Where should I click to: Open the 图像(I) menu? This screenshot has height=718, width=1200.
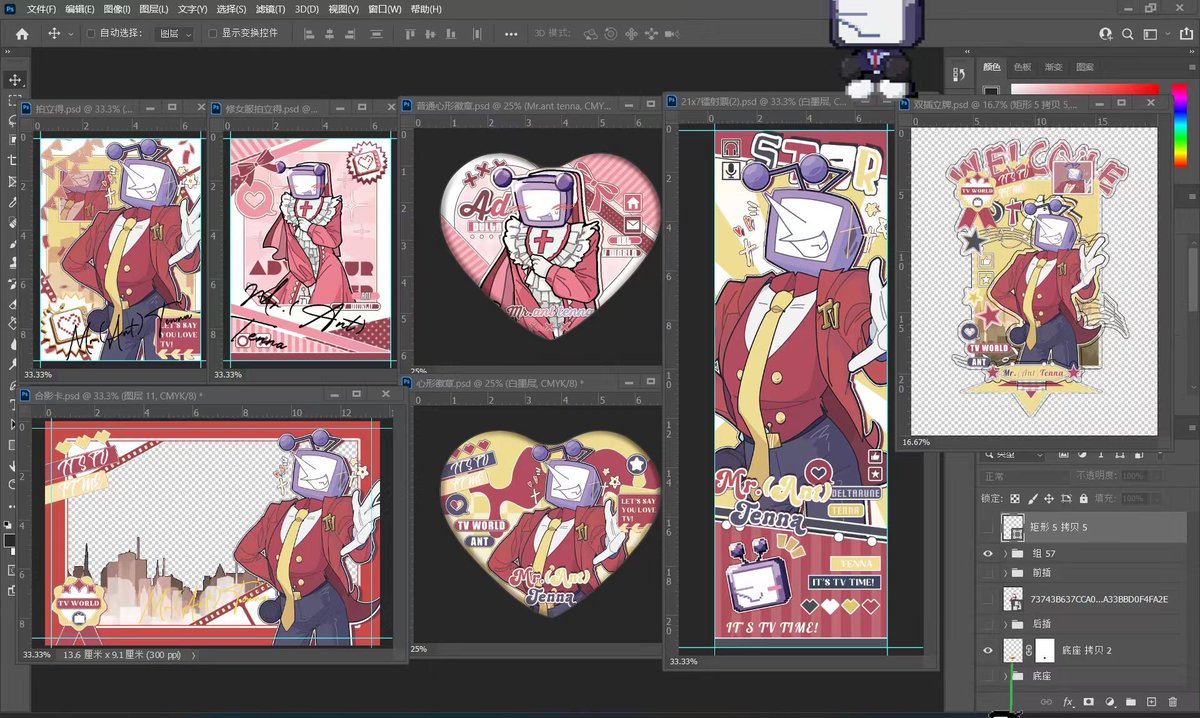(115, 9)
